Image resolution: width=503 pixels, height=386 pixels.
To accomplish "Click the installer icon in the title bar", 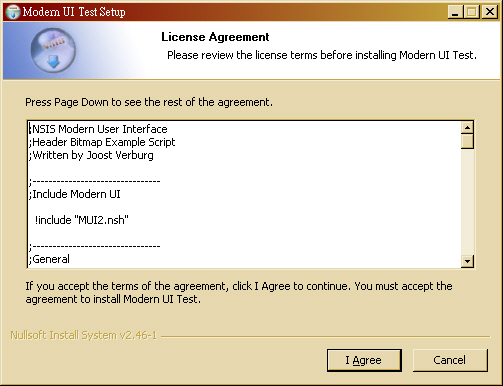I will 13,12.
